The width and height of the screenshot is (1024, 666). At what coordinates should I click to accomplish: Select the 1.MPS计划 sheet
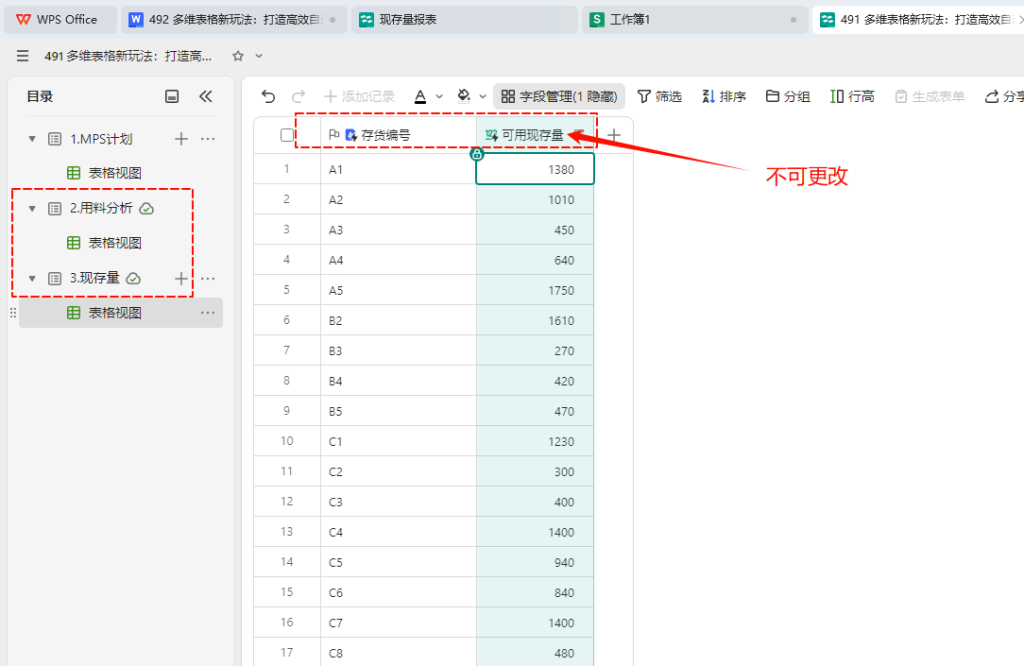coord(101,139)
